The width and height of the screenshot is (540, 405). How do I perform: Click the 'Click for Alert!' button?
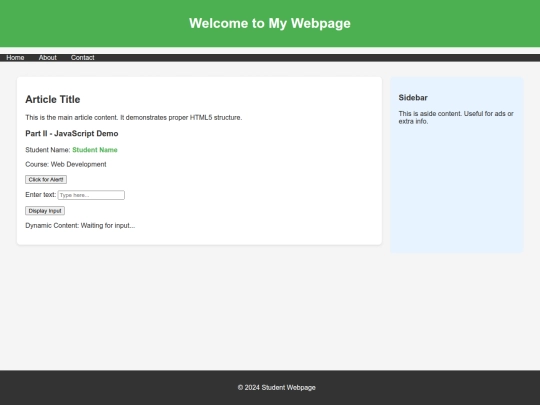[46, 179]
